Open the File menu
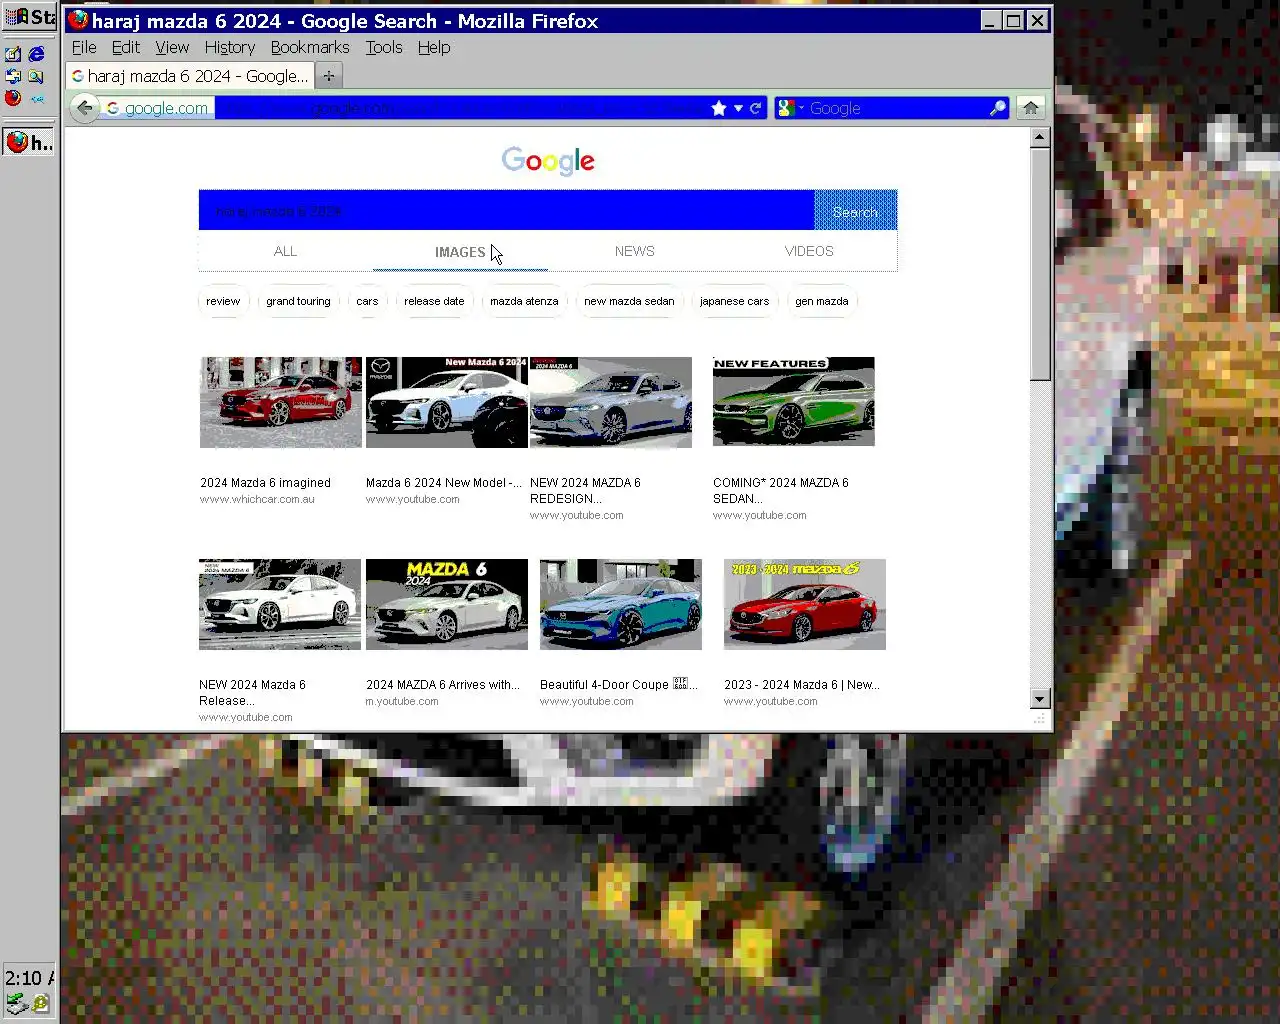Viewport: 1280px width, 1024px height. (x=84, y=47)
